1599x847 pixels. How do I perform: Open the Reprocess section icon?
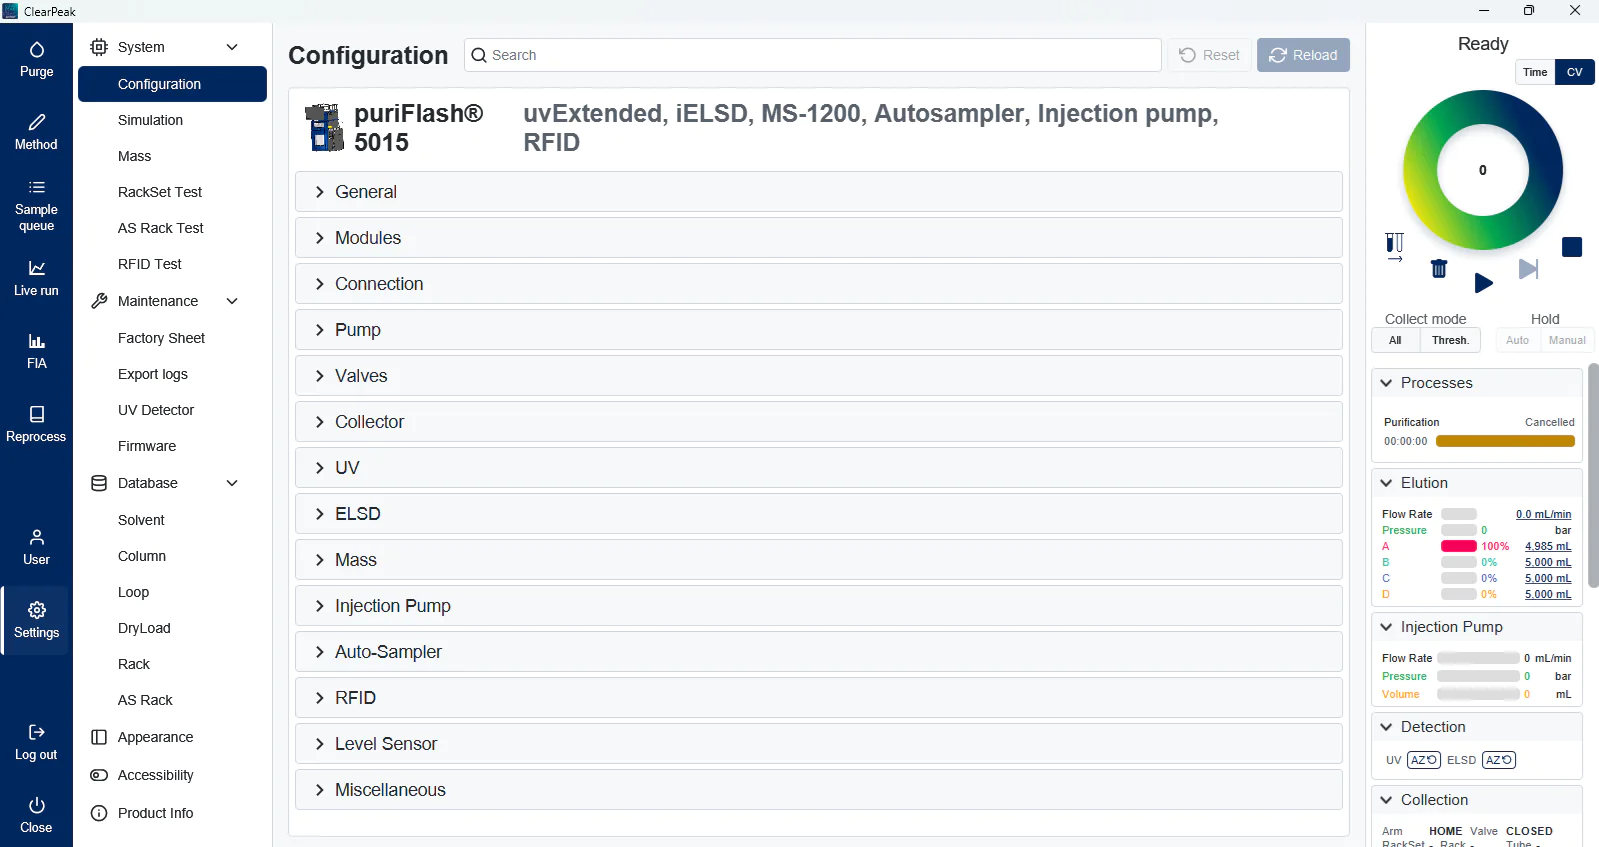37,414
